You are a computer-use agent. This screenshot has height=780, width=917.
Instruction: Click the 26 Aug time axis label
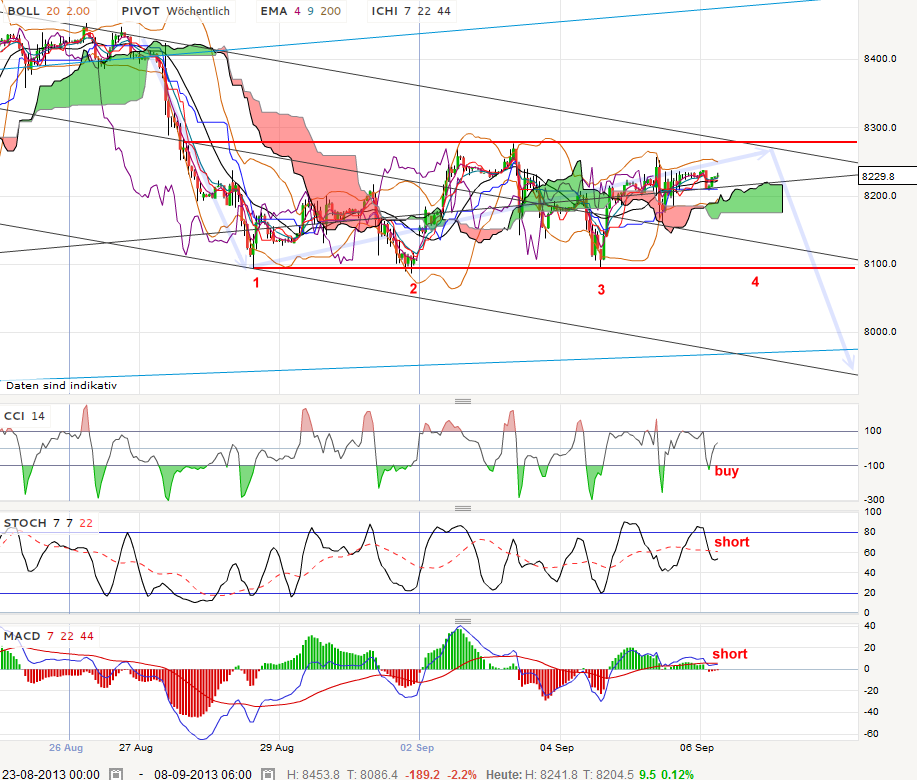pos(66,748)
